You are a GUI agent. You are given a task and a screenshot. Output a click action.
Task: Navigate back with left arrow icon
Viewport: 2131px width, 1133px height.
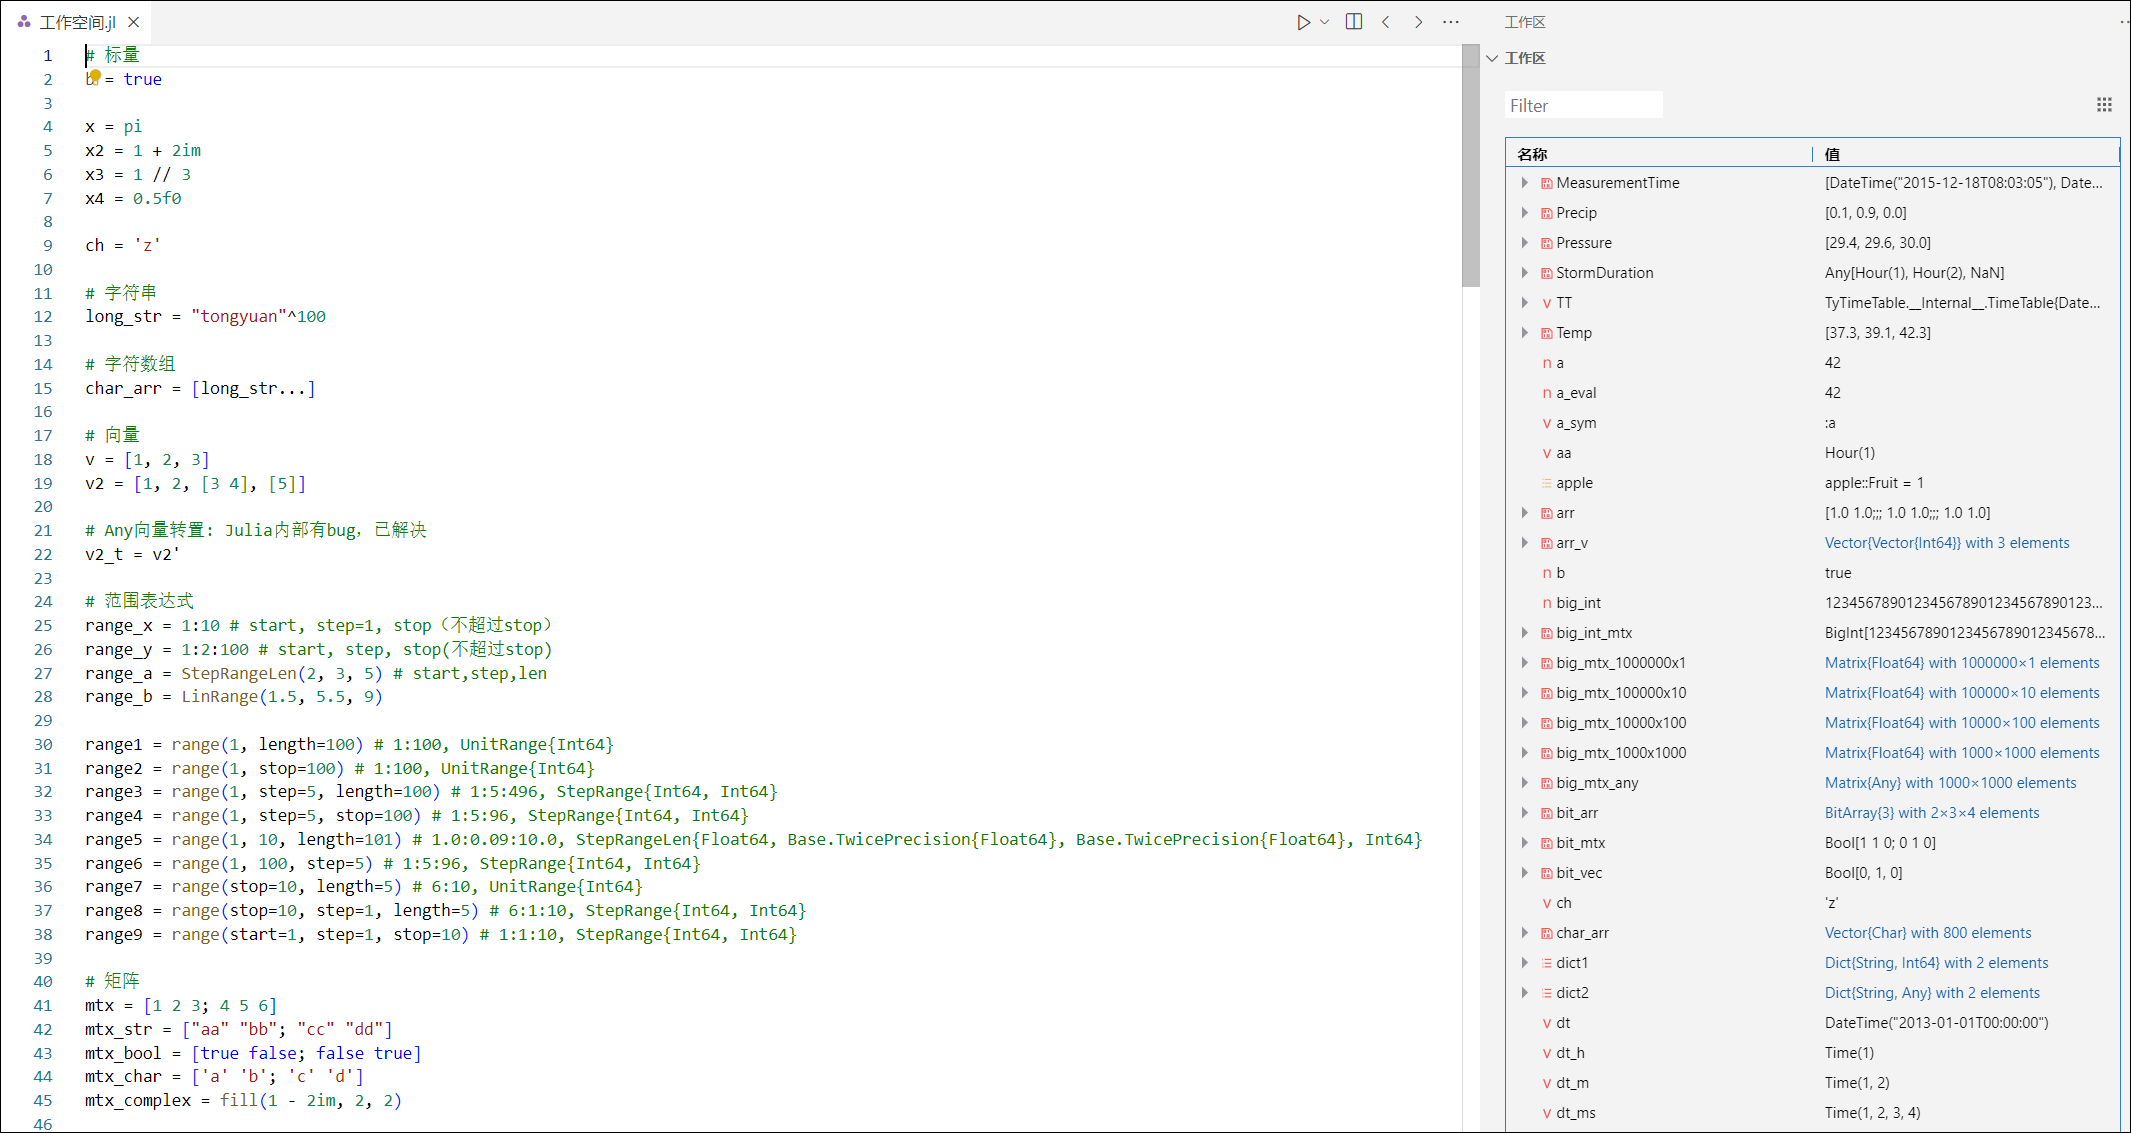tap(1386, 22)
